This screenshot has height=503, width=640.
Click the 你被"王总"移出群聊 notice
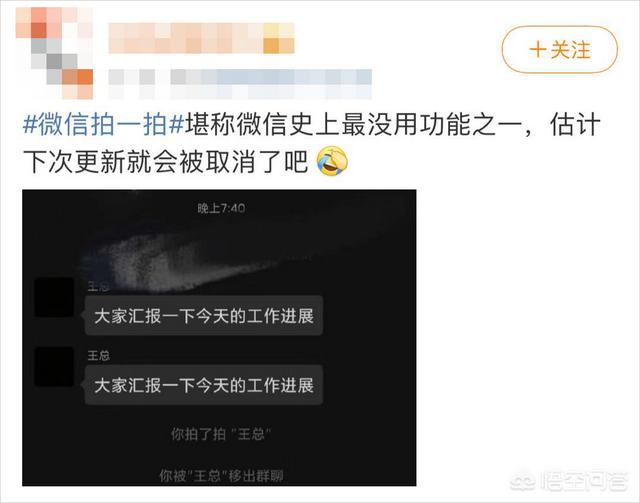221,476
